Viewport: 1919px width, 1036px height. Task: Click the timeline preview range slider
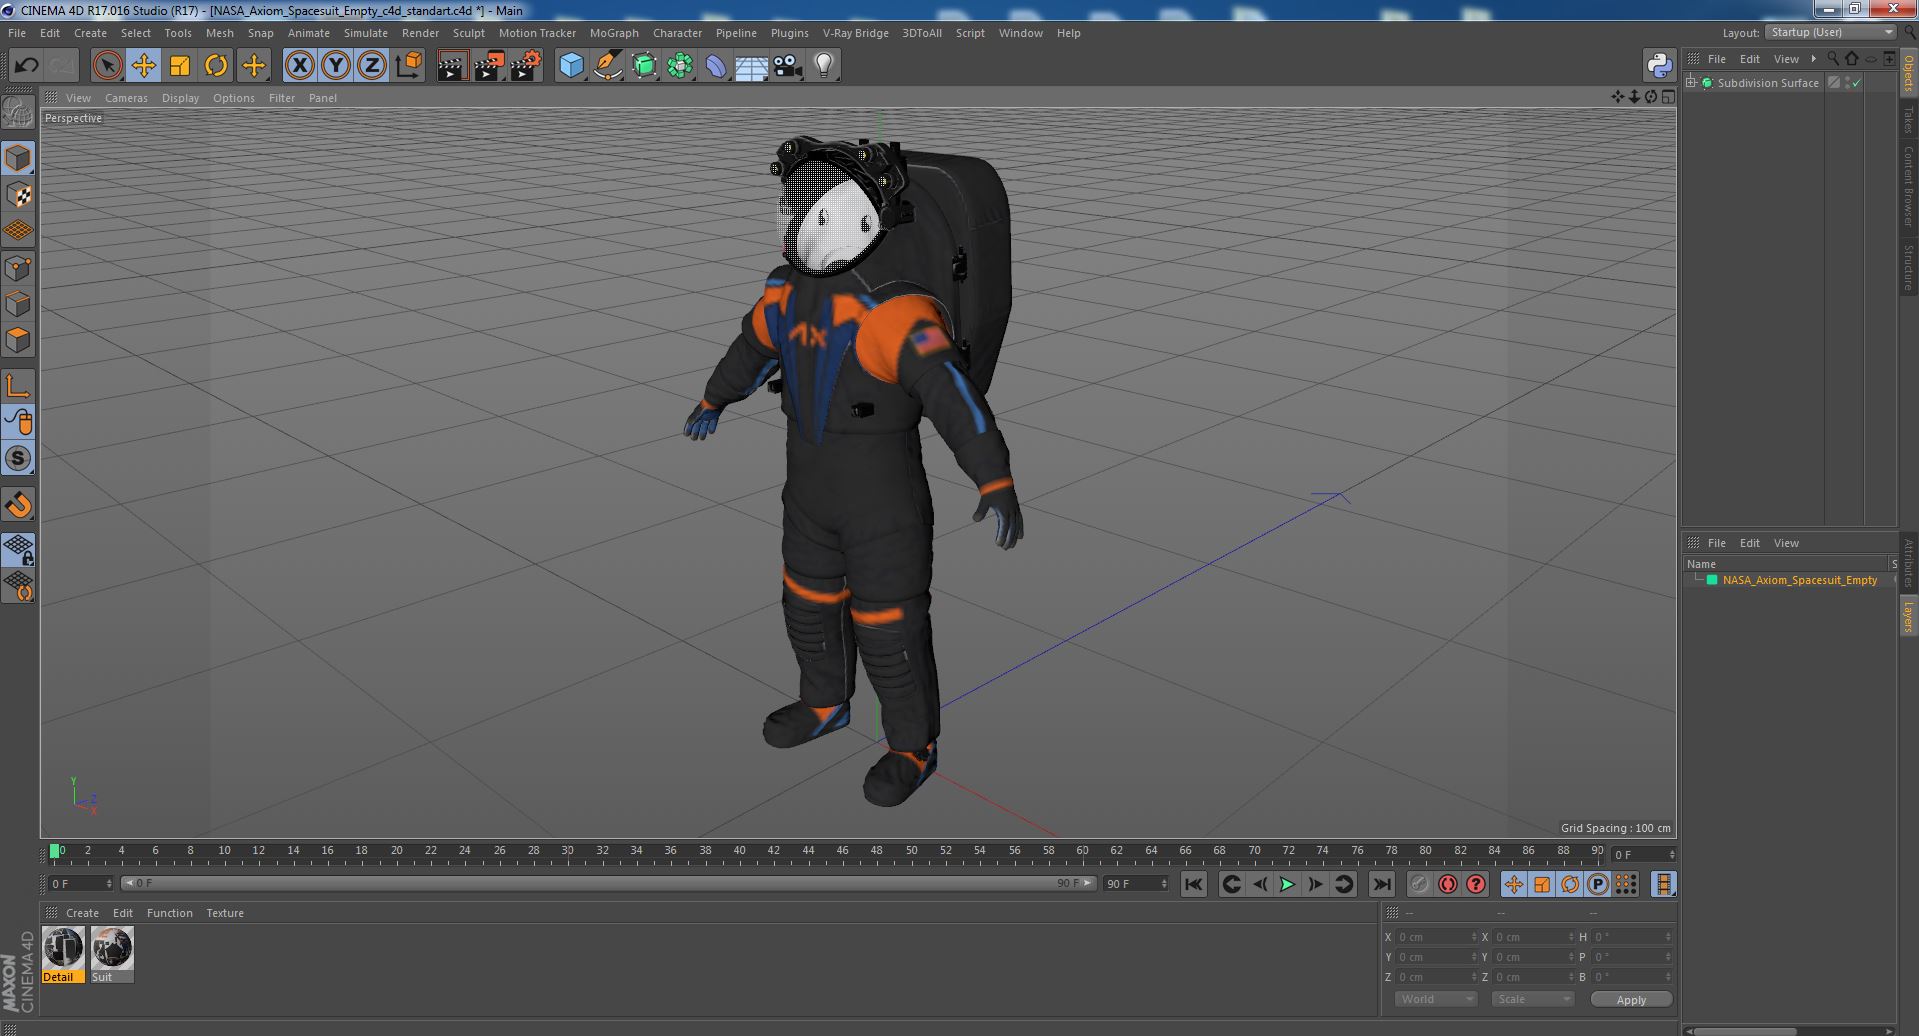point(608,884)
